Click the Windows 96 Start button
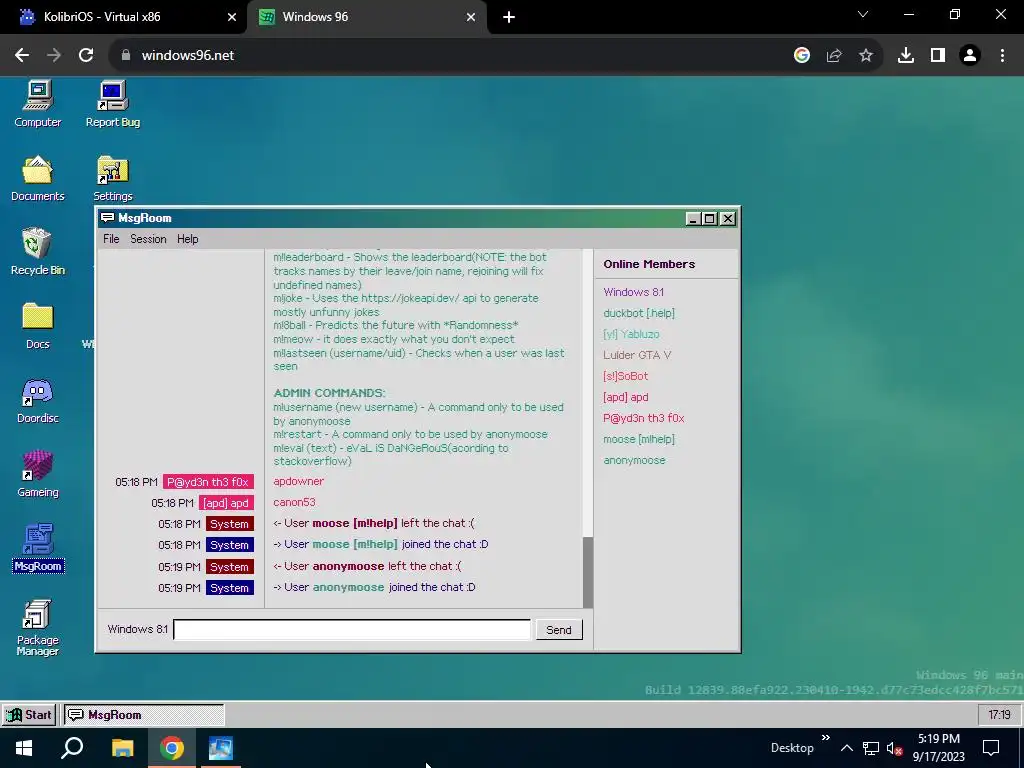The height and width of the screenshot is (768, 1024). 29,714
